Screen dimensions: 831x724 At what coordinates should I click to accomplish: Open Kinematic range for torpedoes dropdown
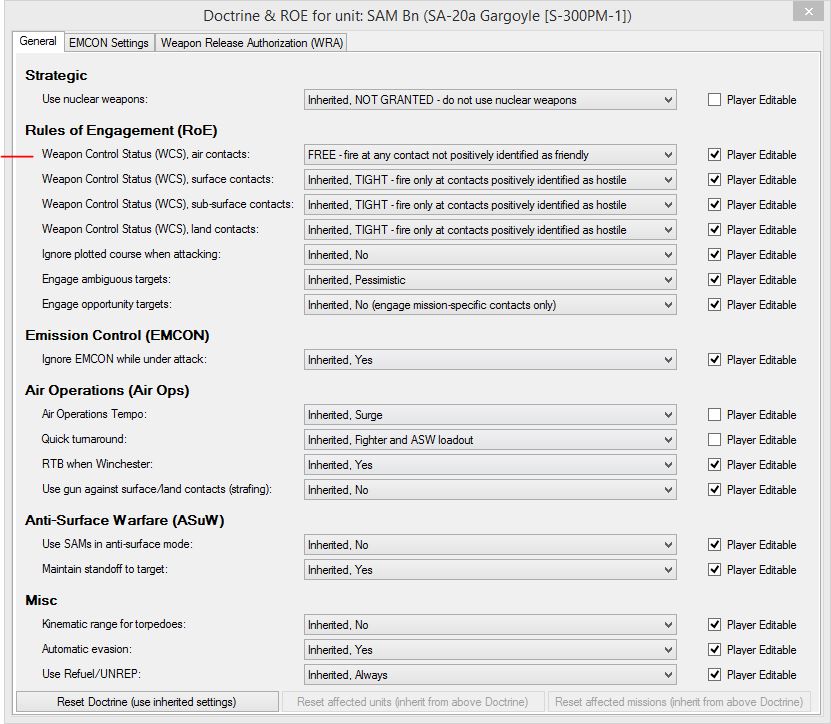tap(490, 625)
